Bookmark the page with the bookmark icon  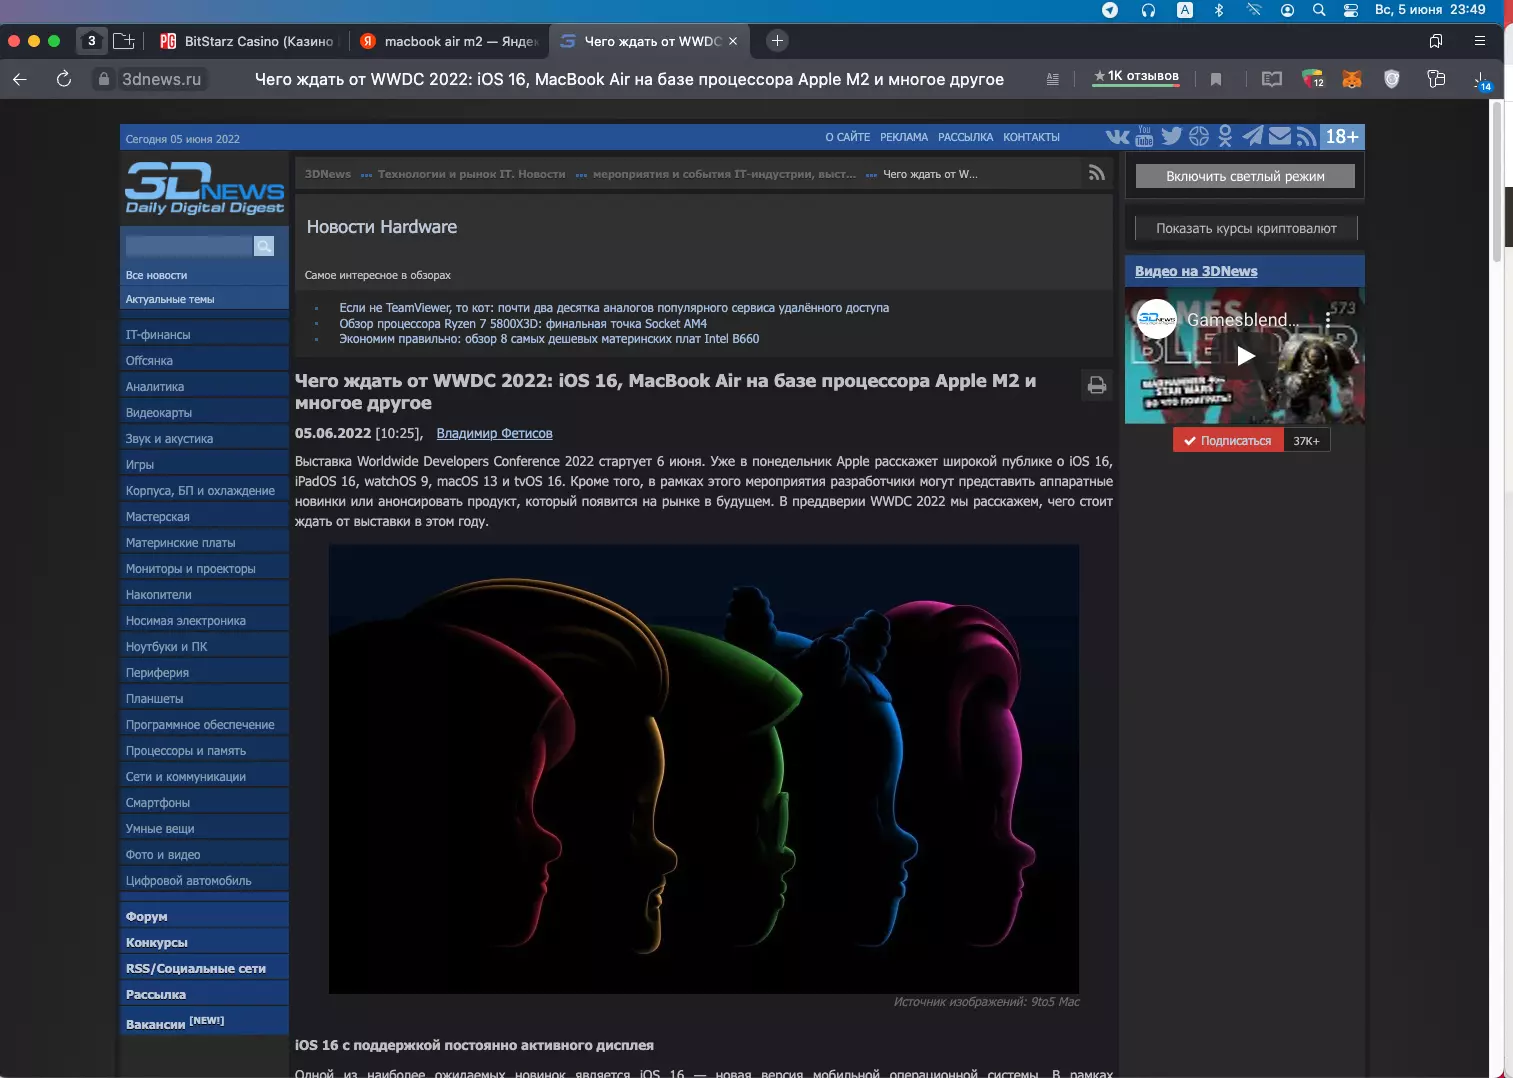[x=1216, y=79]
